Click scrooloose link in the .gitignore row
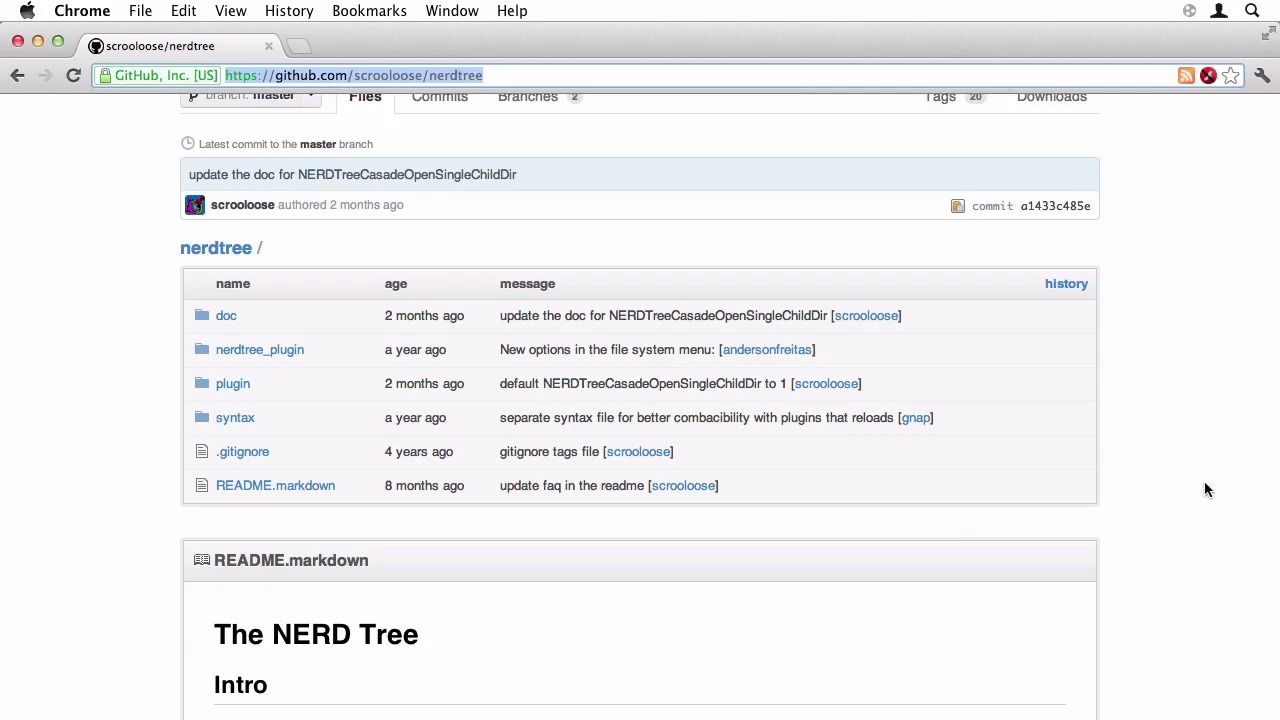1280x720 pixels. pos(638,452)
